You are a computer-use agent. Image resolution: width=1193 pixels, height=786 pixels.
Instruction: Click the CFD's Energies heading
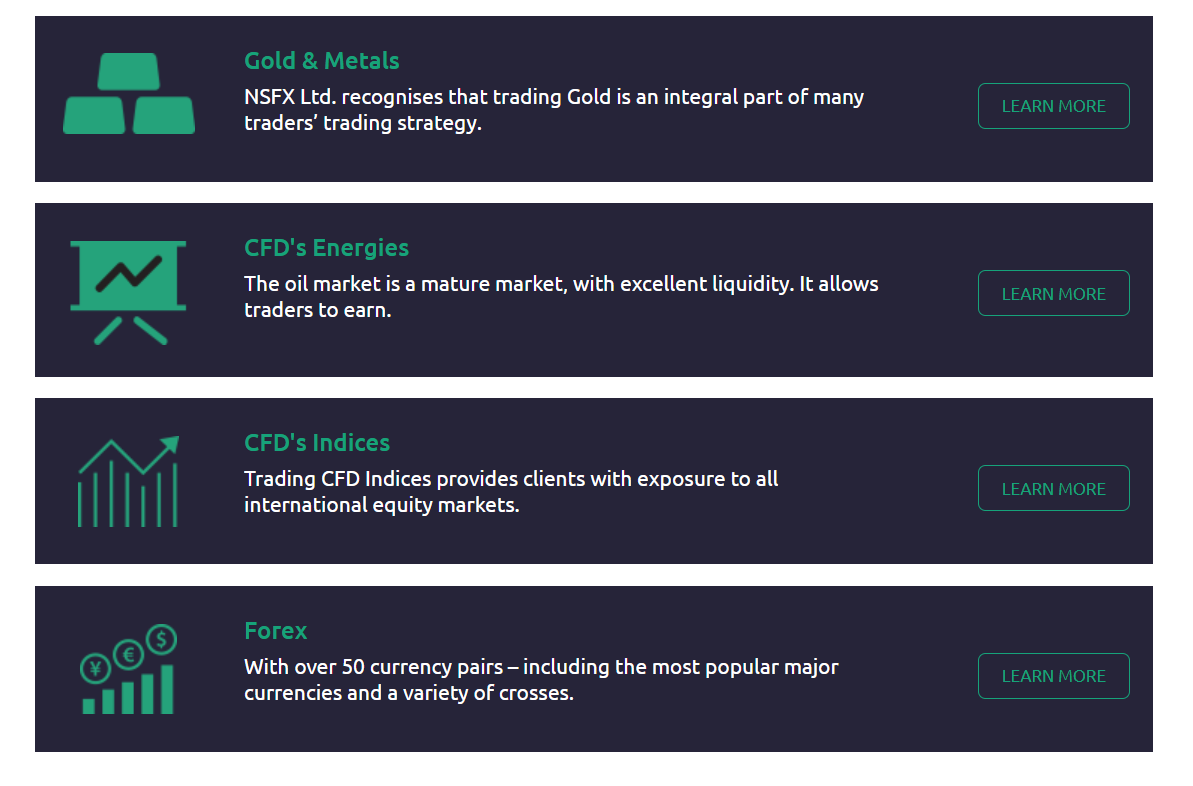pos(326,248)
